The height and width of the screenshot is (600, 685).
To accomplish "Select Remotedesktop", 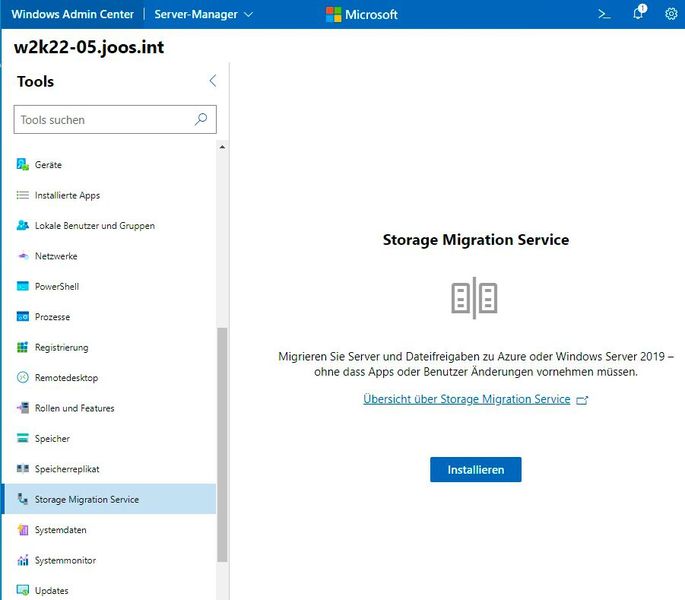I will [x=109, y=377].
